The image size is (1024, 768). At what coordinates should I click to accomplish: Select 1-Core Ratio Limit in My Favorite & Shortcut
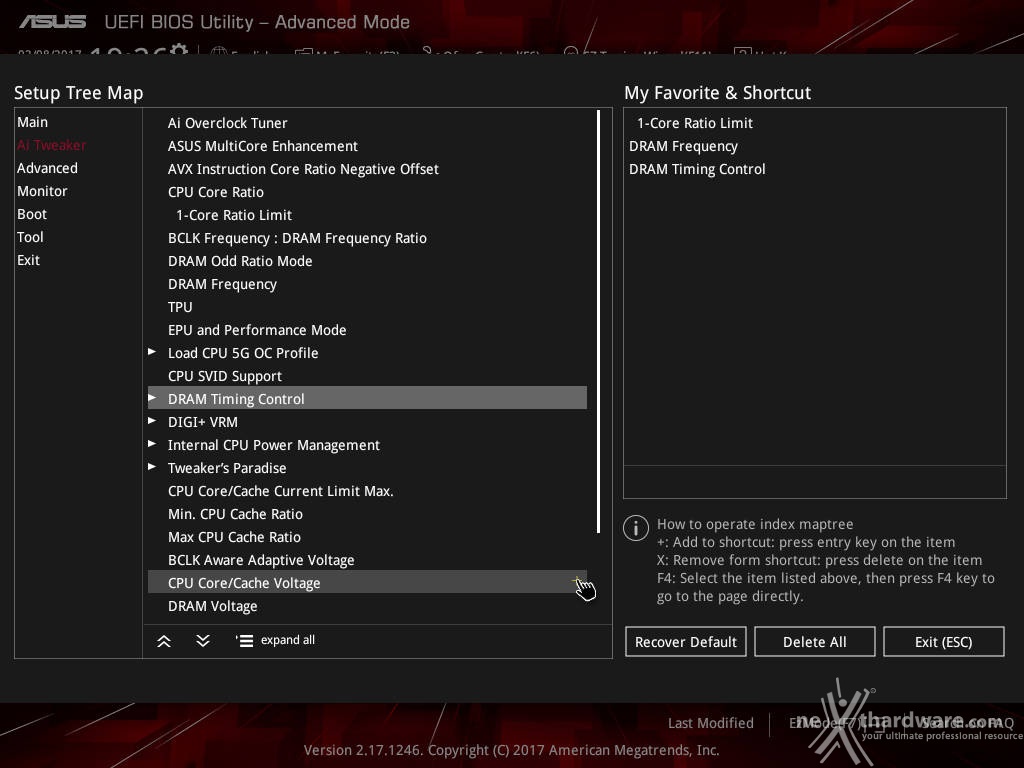click(x=695, y=123)
